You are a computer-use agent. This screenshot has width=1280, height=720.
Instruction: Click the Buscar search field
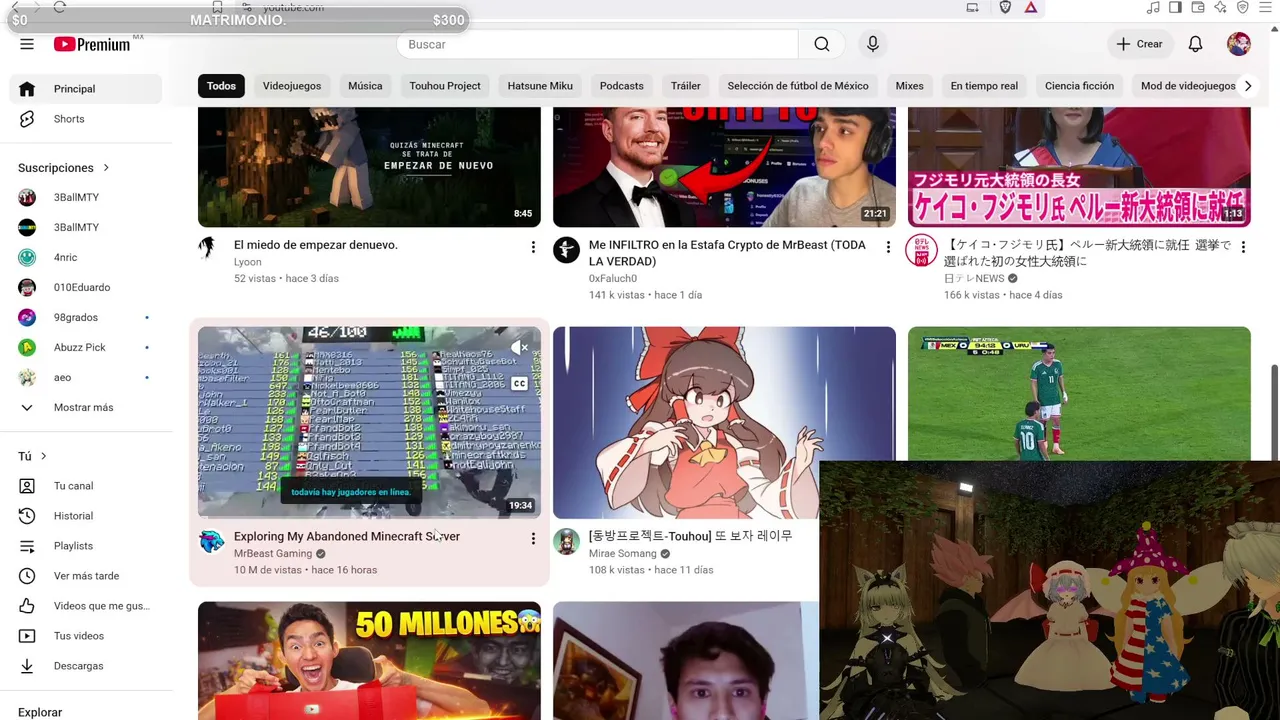tap(597, 44)
